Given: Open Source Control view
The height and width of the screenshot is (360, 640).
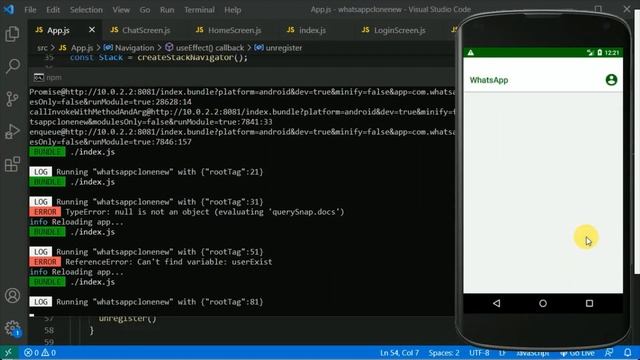Looking at the screenshot, I should [12, 98].
